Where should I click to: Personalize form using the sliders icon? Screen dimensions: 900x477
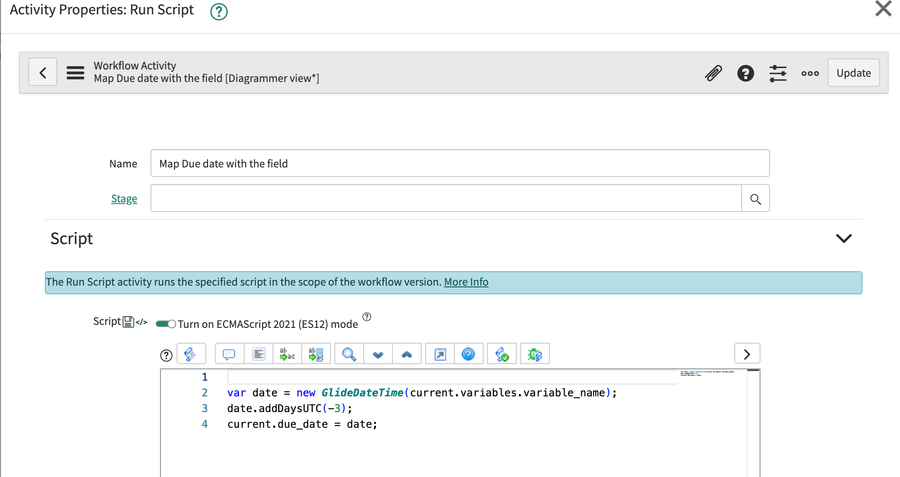click(778, 73)
